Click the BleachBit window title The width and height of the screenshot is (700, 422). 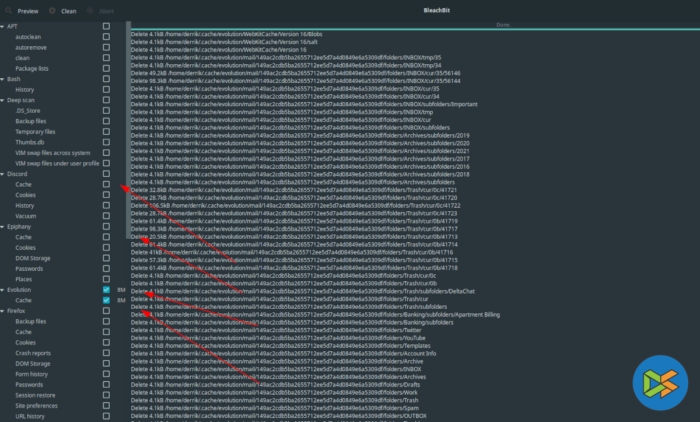point(436,10)
